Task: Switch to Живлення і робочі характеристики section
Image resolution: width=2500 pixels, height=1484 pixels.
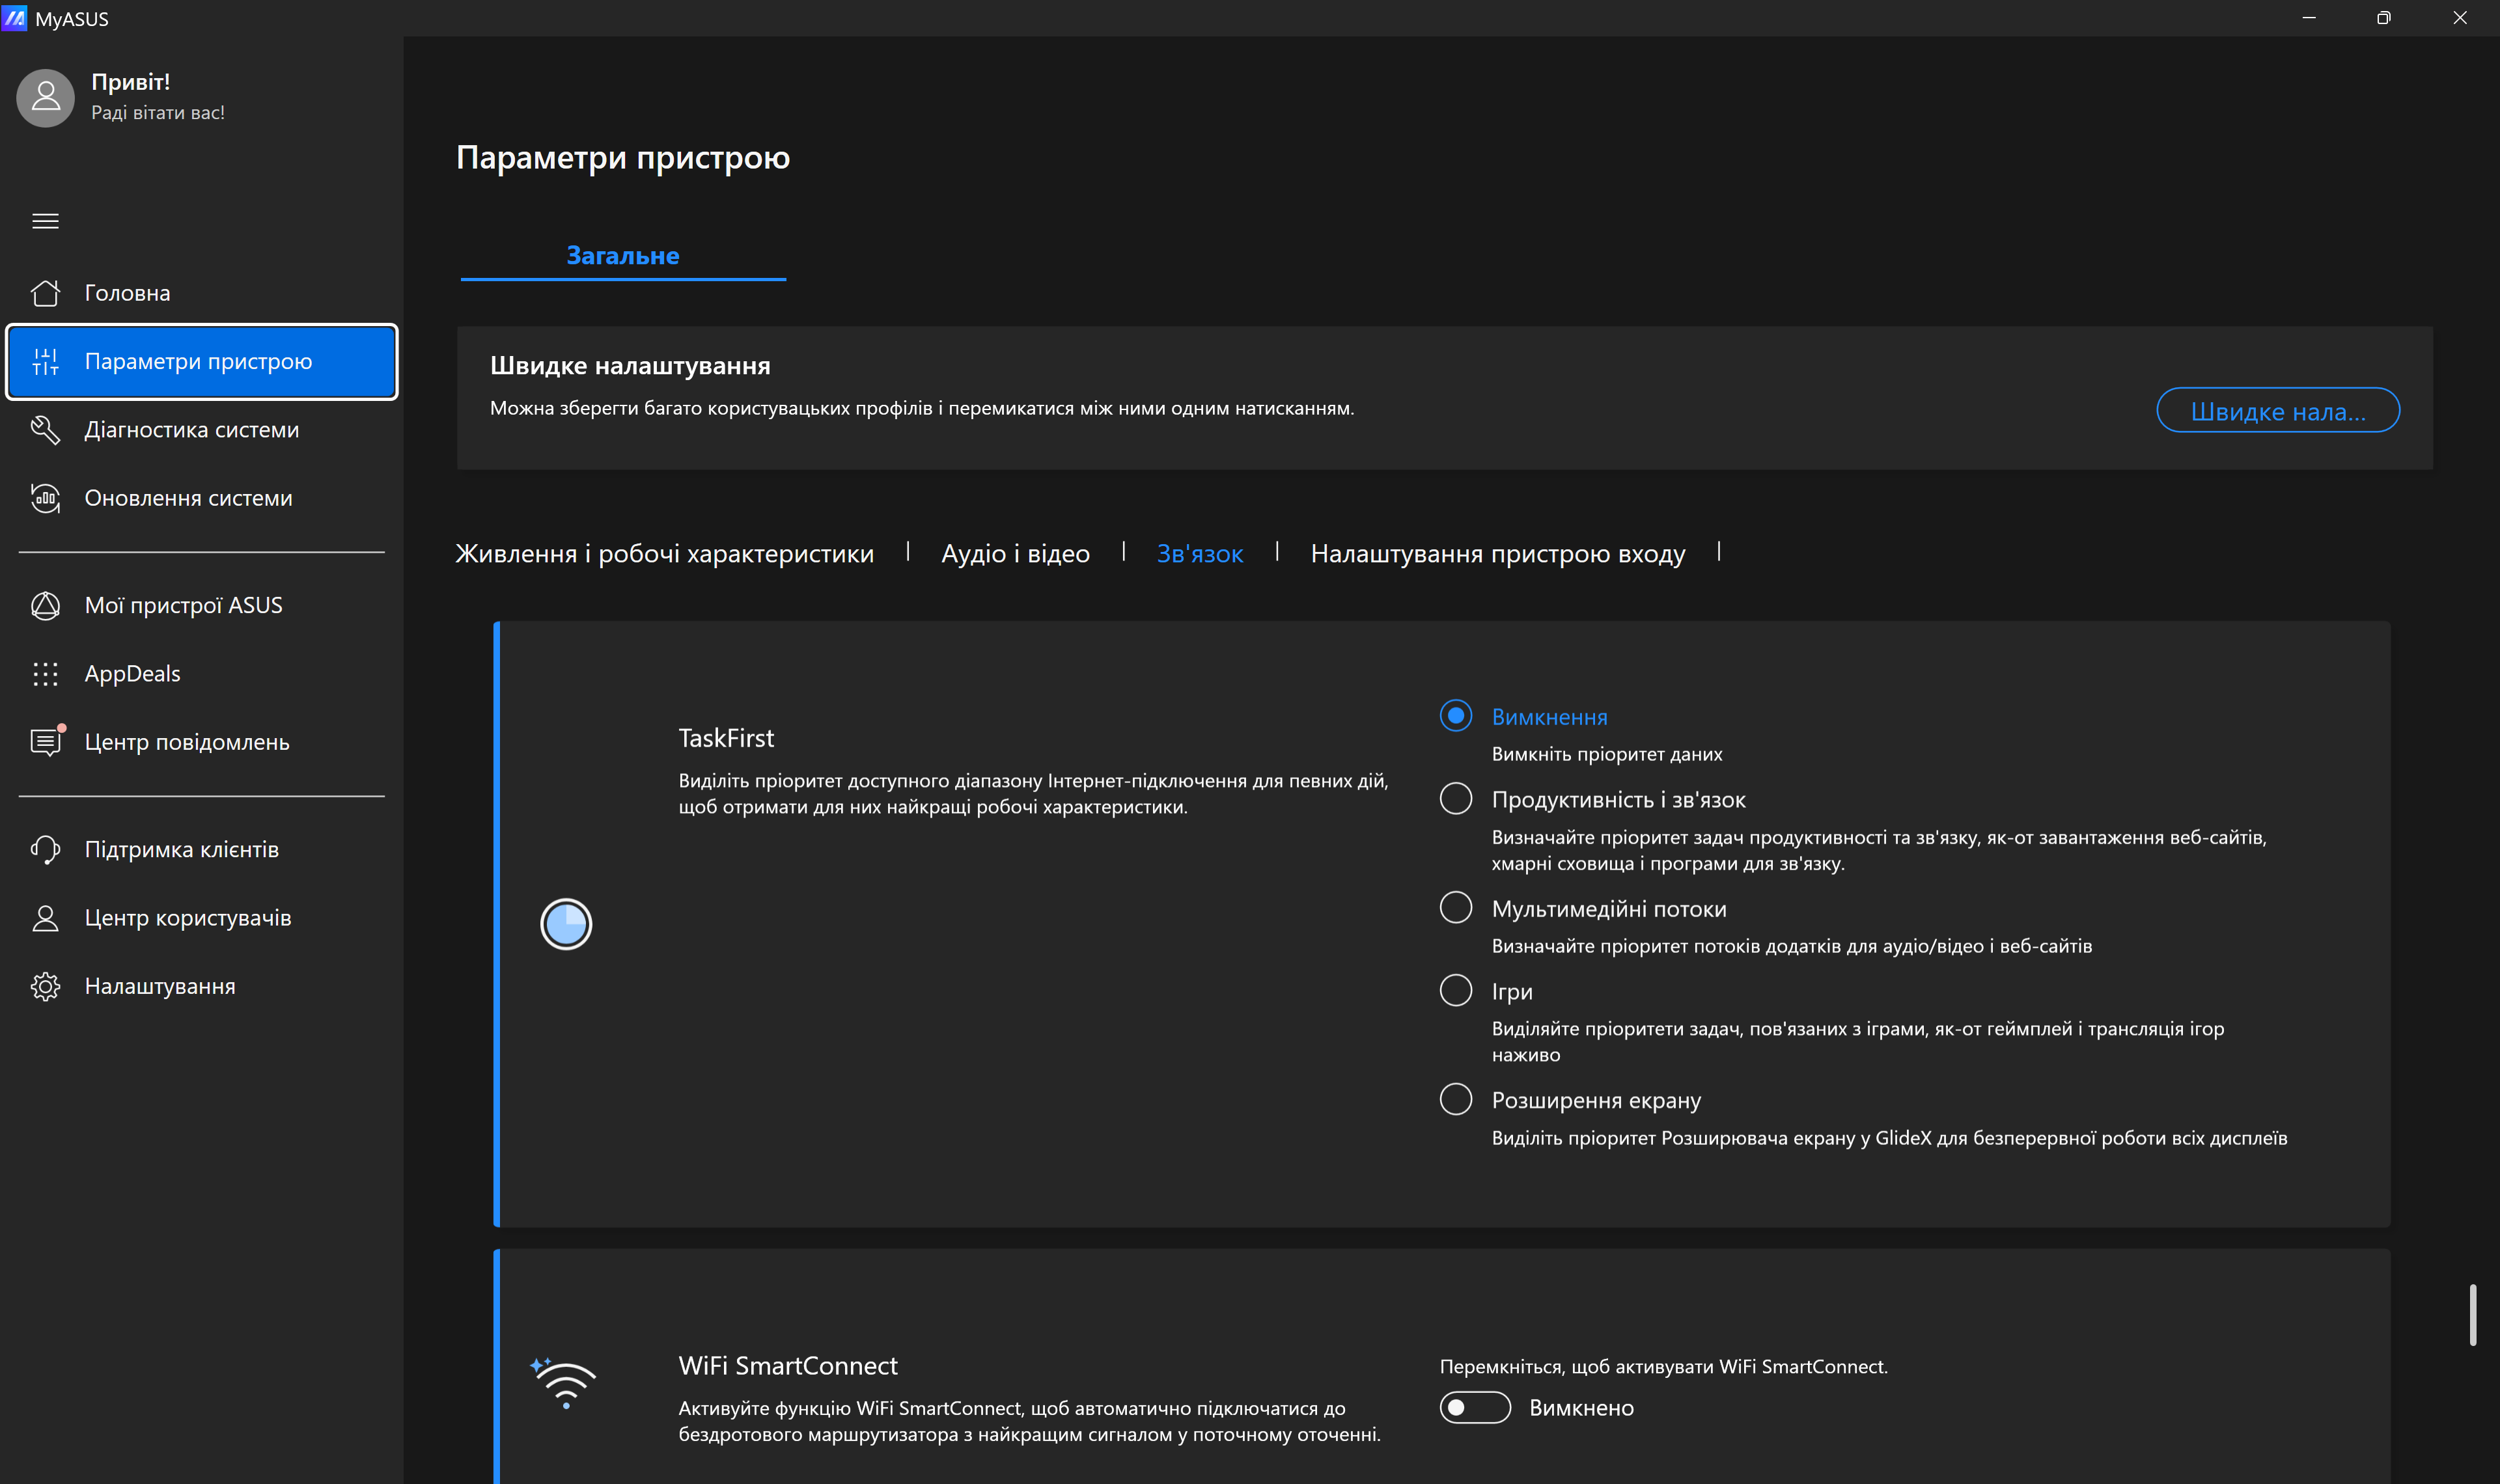Action: point(664,554)
